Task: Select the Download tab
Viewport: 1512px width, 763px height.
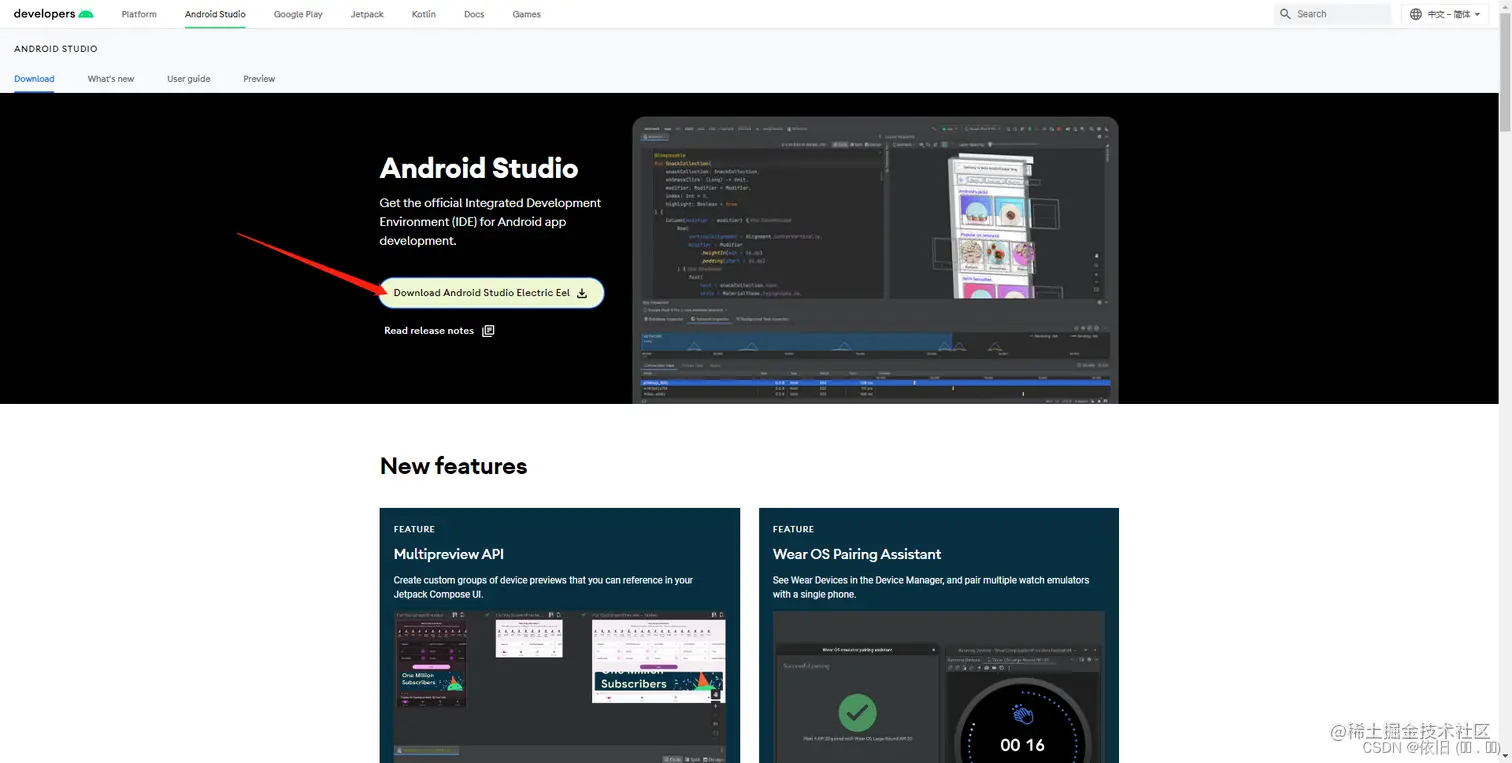Action: tap(34, 78)
